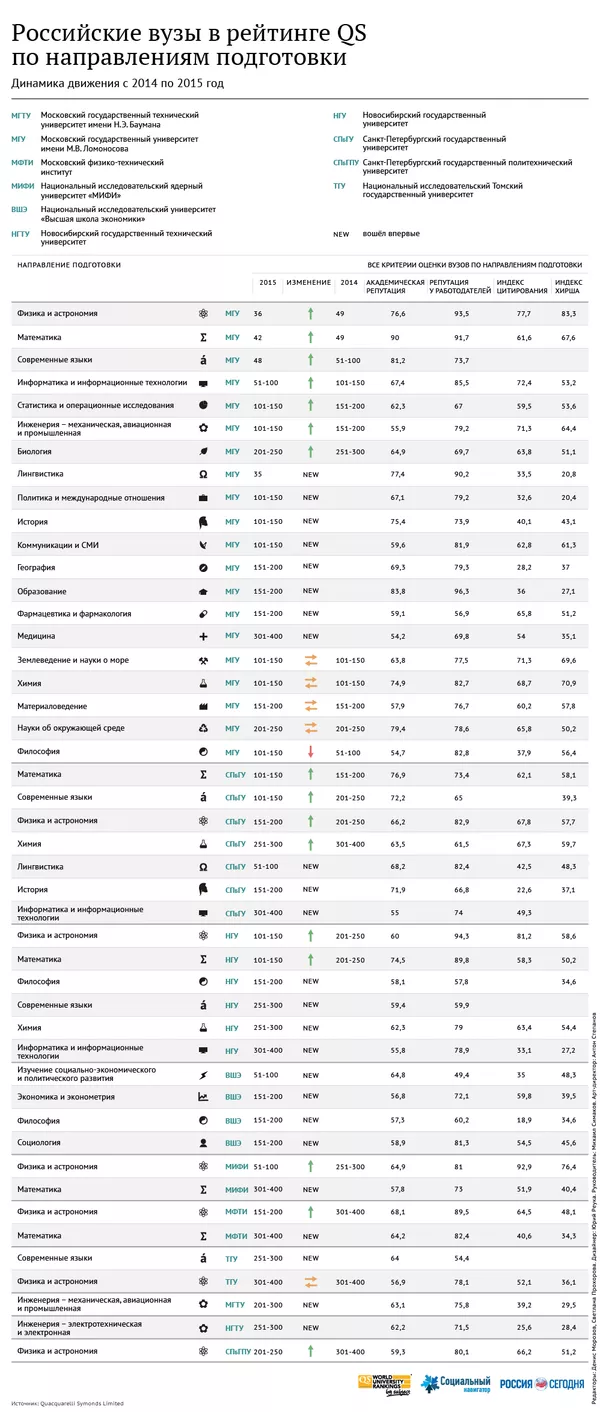Click the Социальный навигатор logo
The image size is (600, 1412).
(455, 1384)
